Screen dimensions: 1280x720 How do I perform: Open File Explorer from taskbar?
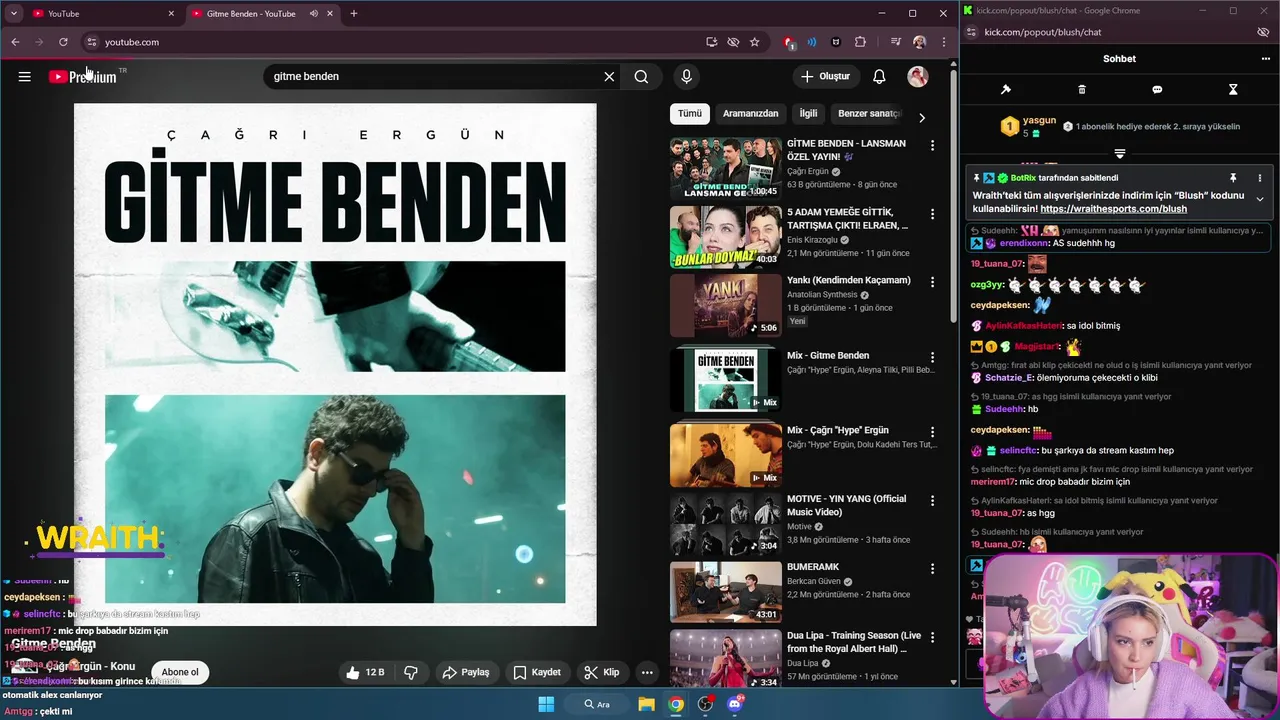(x=647, y=704)
